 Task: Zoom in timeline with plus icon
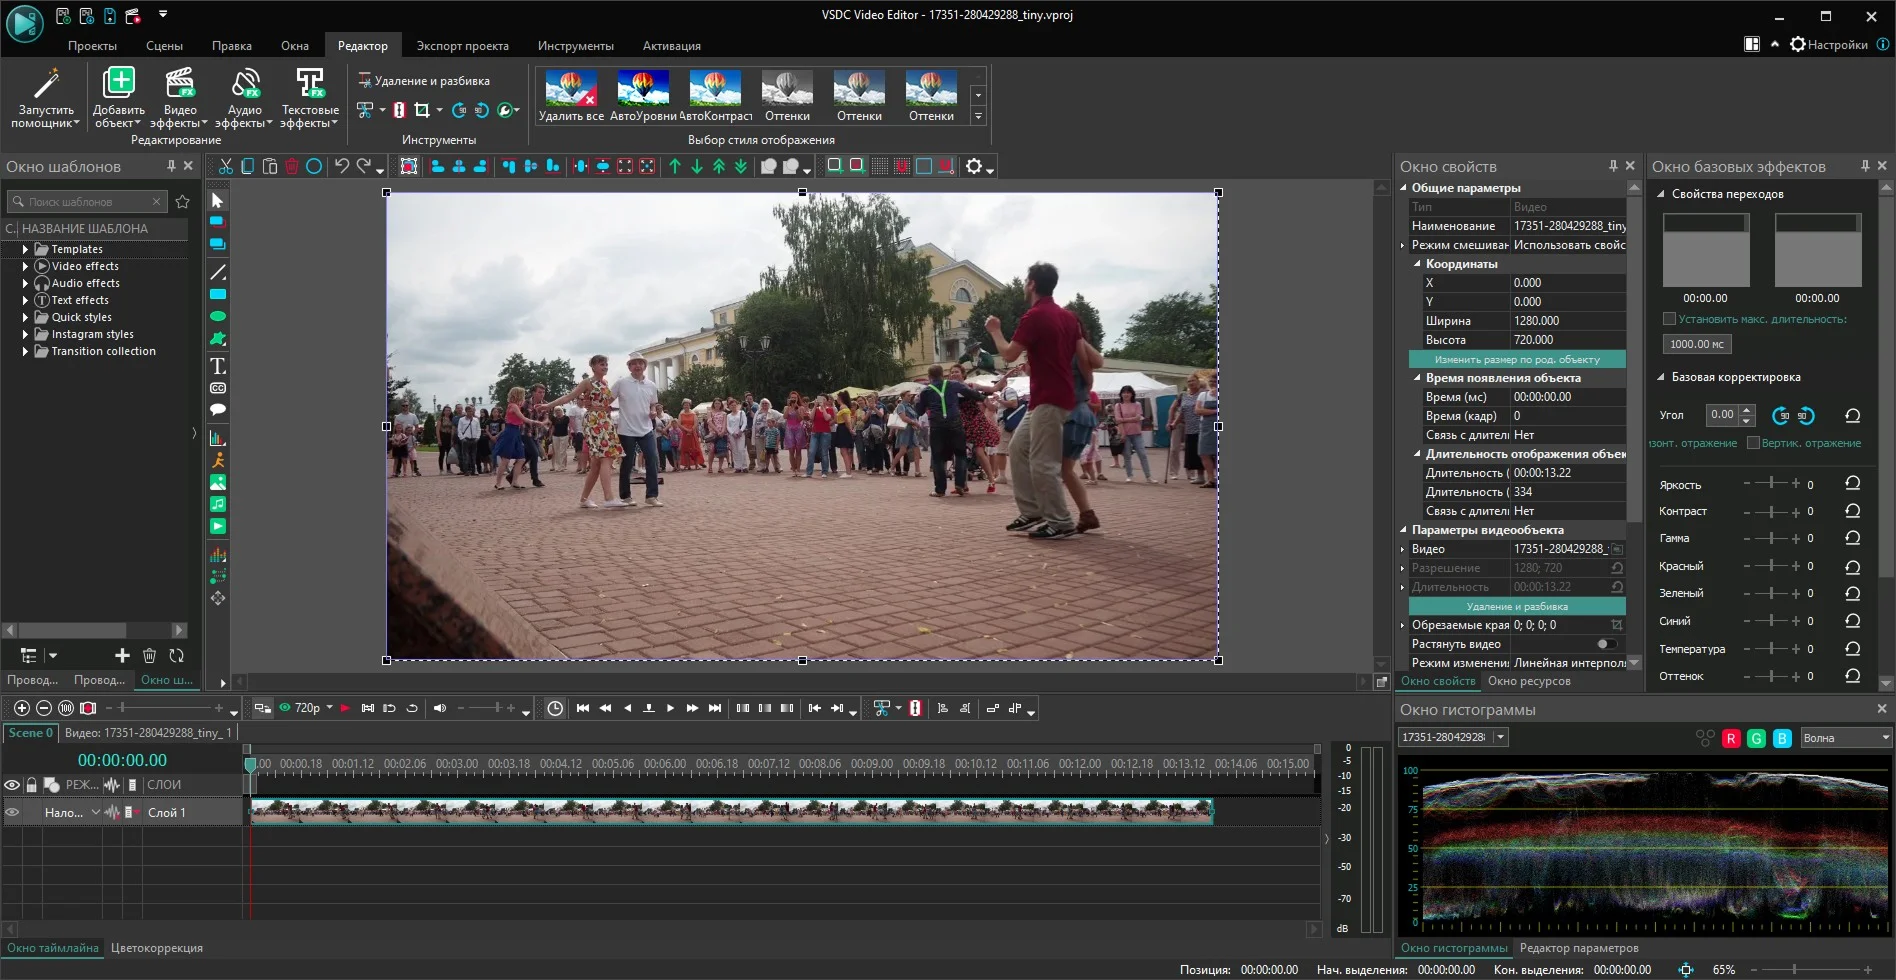click(22, 708)
